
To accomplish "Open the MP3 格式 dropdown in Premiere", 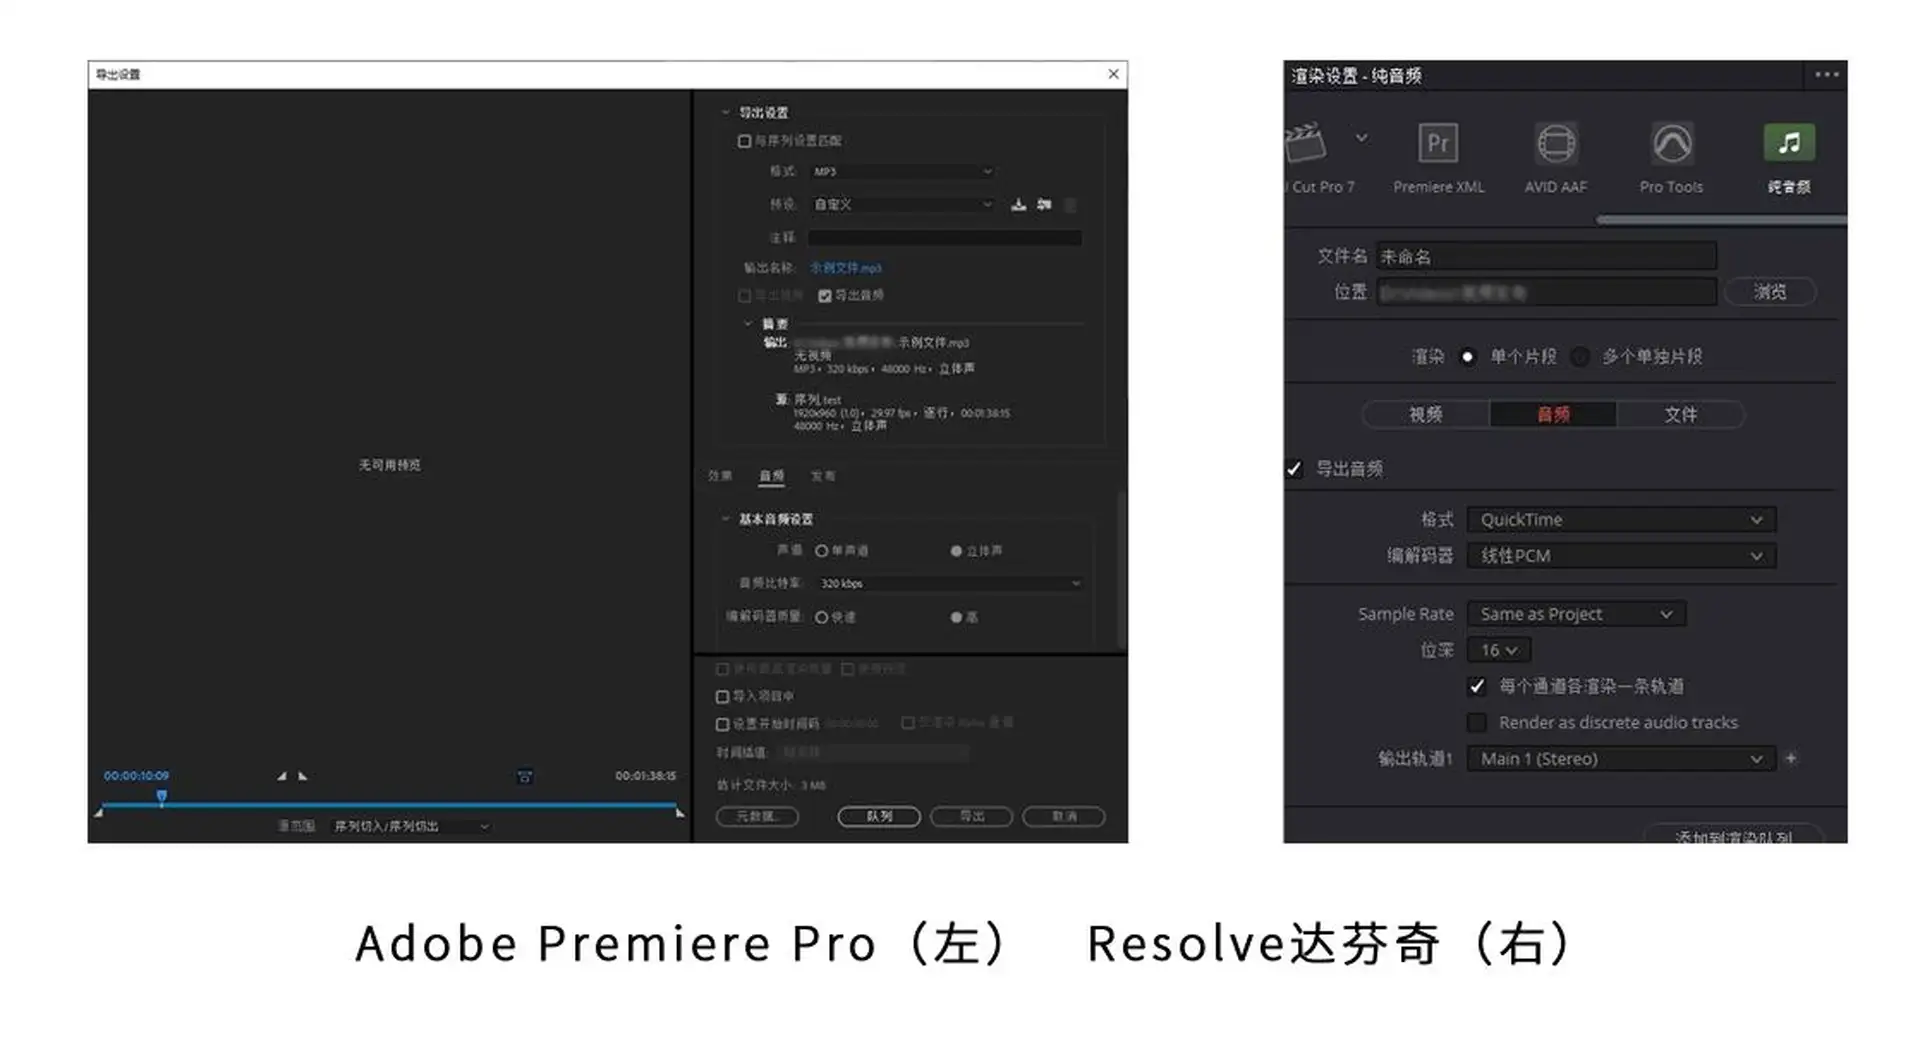I will (x=903, y=172).
